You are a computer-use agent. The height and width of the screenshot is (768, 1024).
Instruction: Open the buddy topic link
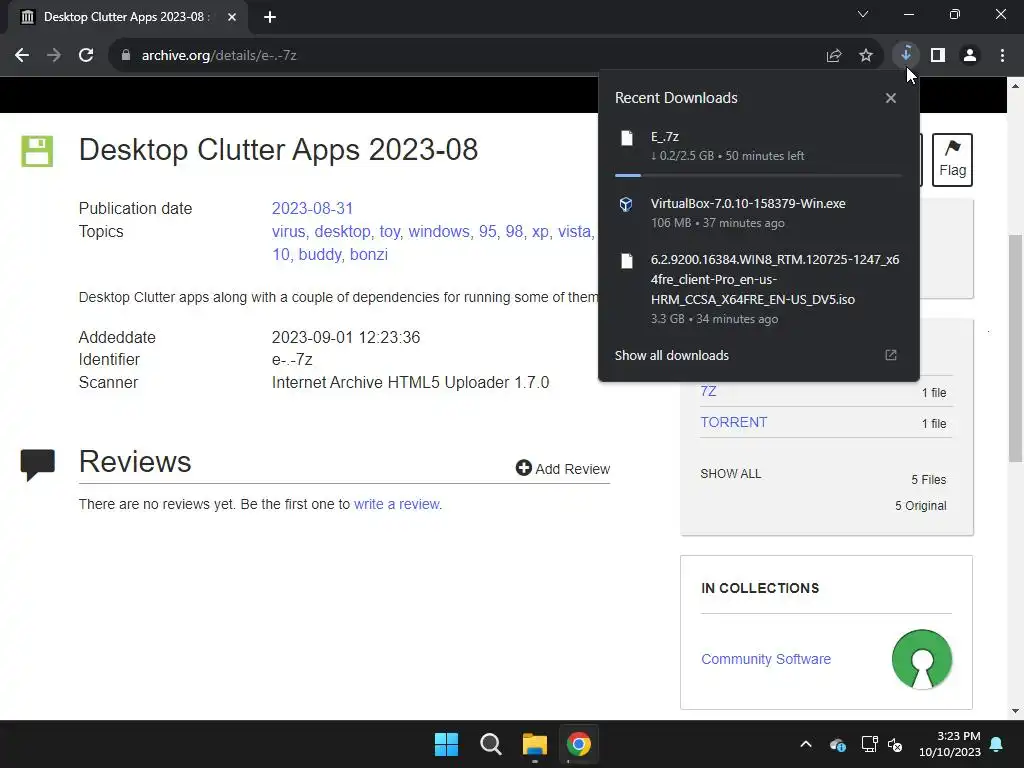320,255
